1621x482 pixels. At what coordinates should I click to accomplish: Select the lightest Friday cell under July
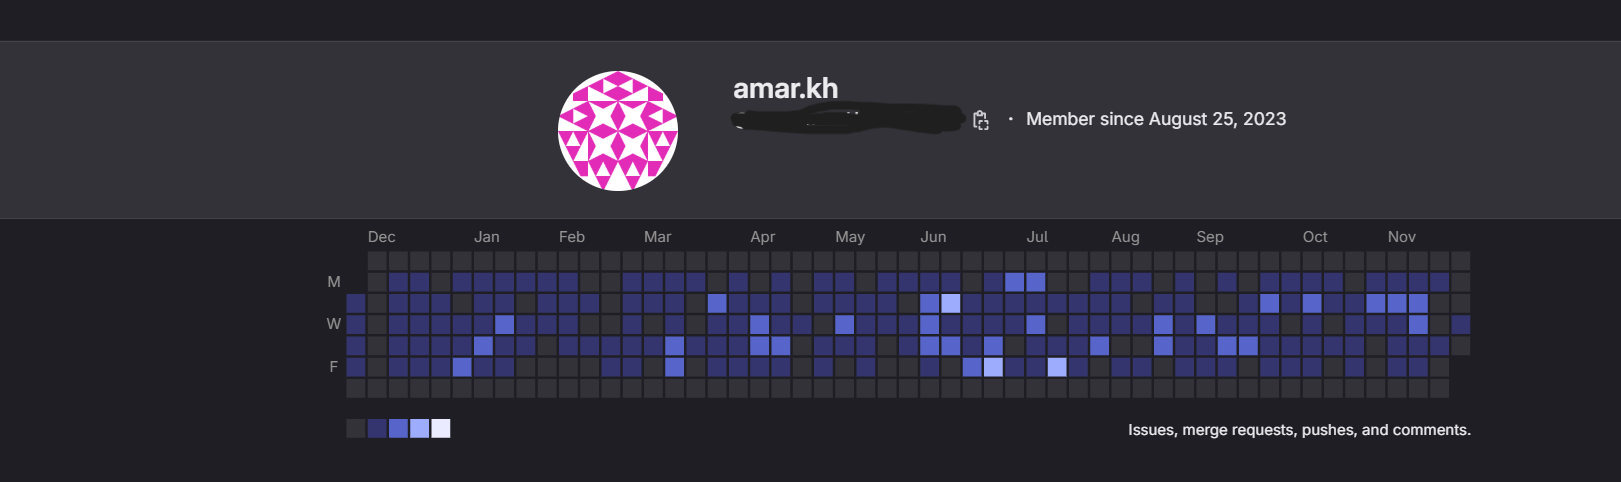pos(1057,367)
